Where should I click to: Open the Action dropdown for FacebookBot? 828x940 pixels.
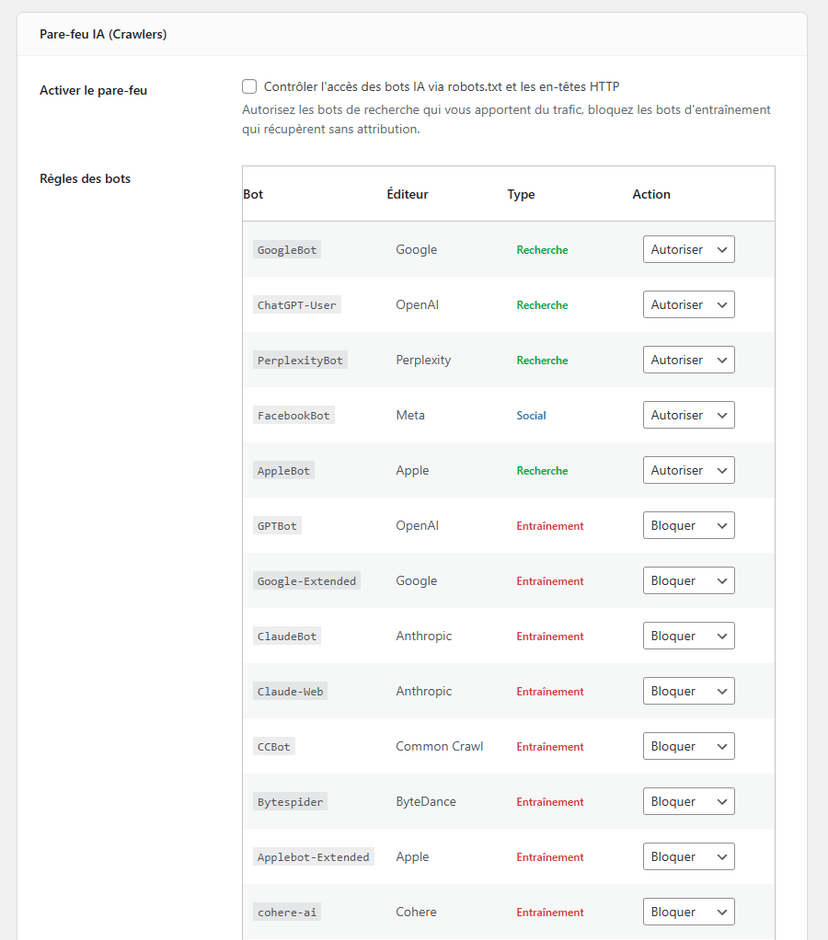point(688,415)
